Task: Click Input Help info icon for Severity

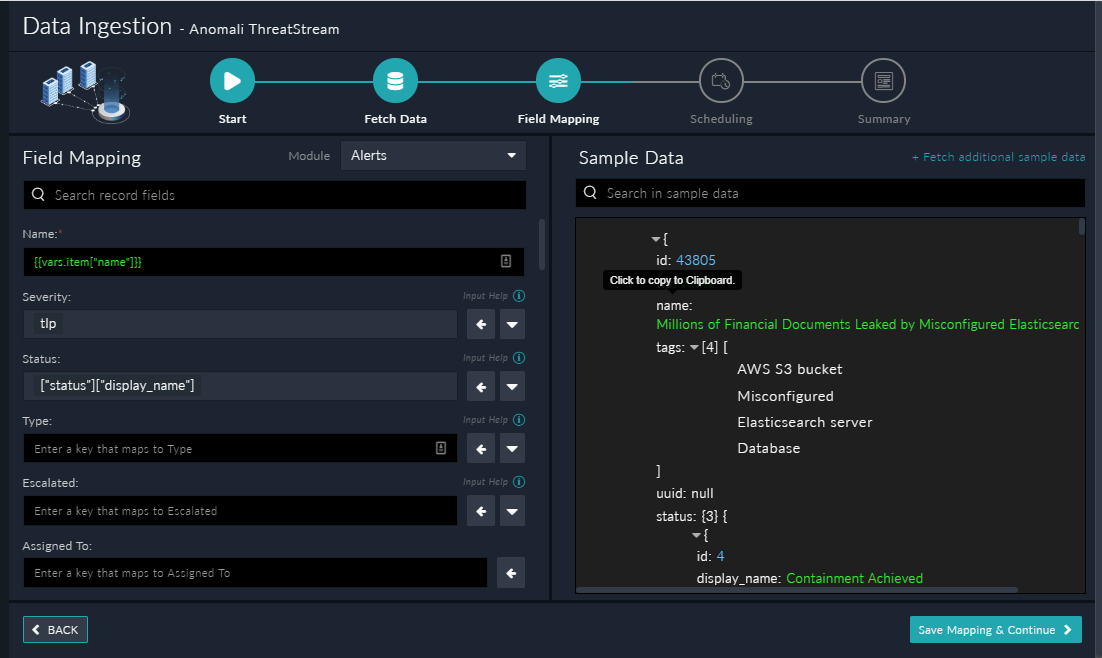Action: click(x=519, y=296)
